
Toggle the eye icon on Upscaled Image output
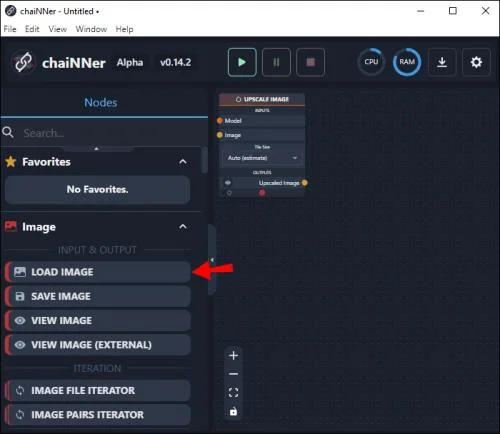[x=228, y=183]
